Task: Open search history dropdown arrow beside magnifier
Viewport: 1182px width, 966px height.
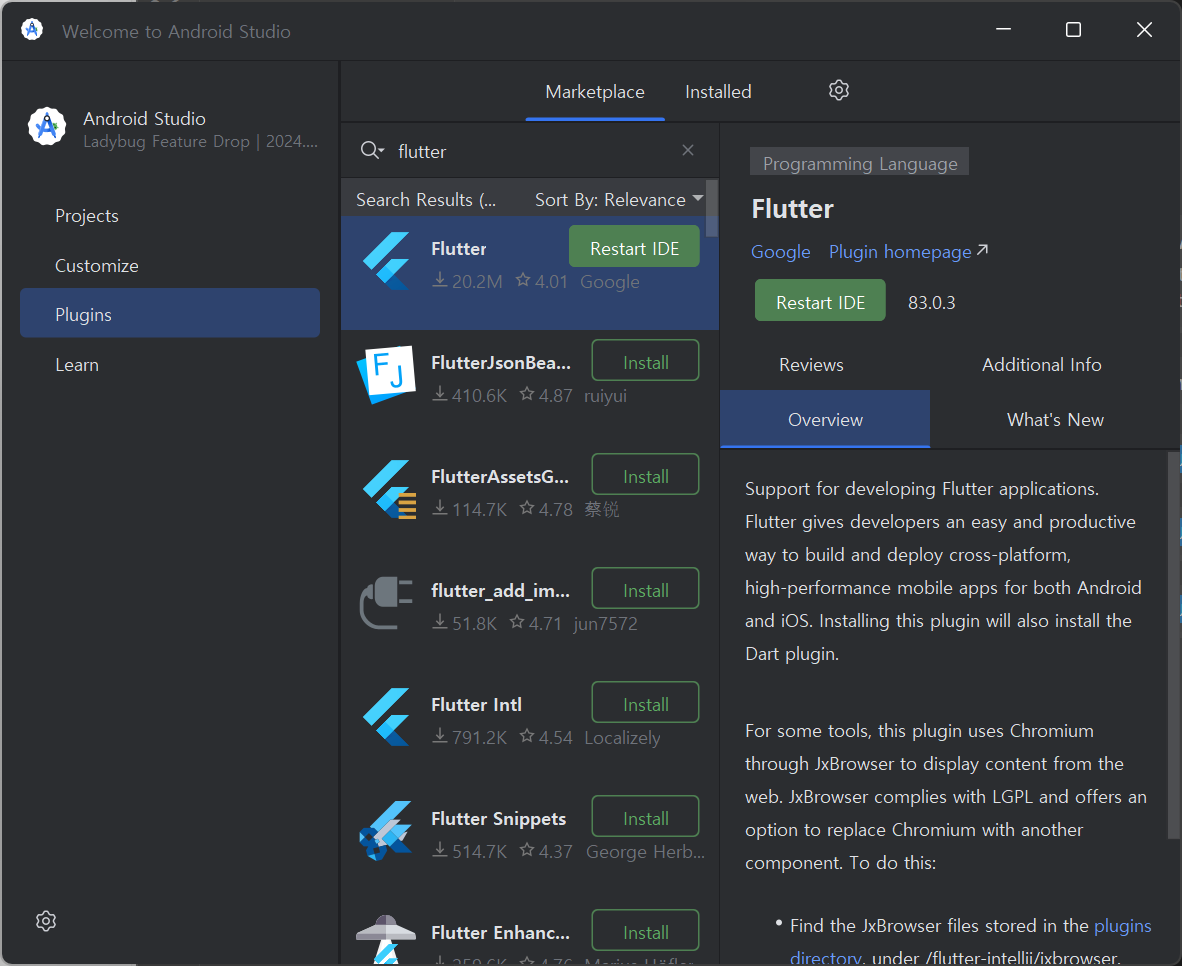Action: [381, 151]
